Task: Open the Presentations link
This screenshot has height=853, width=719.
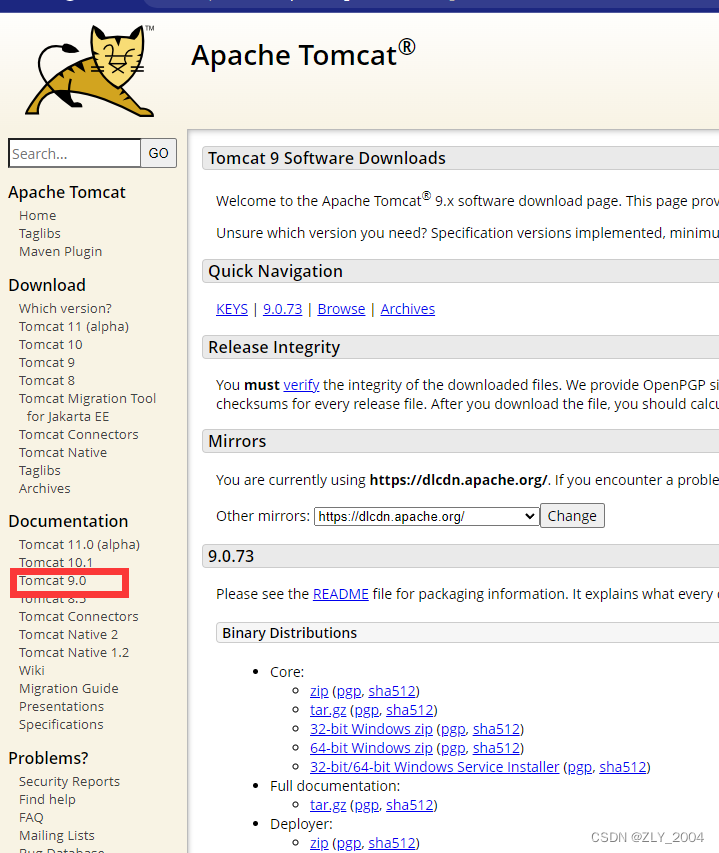Action: [x=61, y=706]
